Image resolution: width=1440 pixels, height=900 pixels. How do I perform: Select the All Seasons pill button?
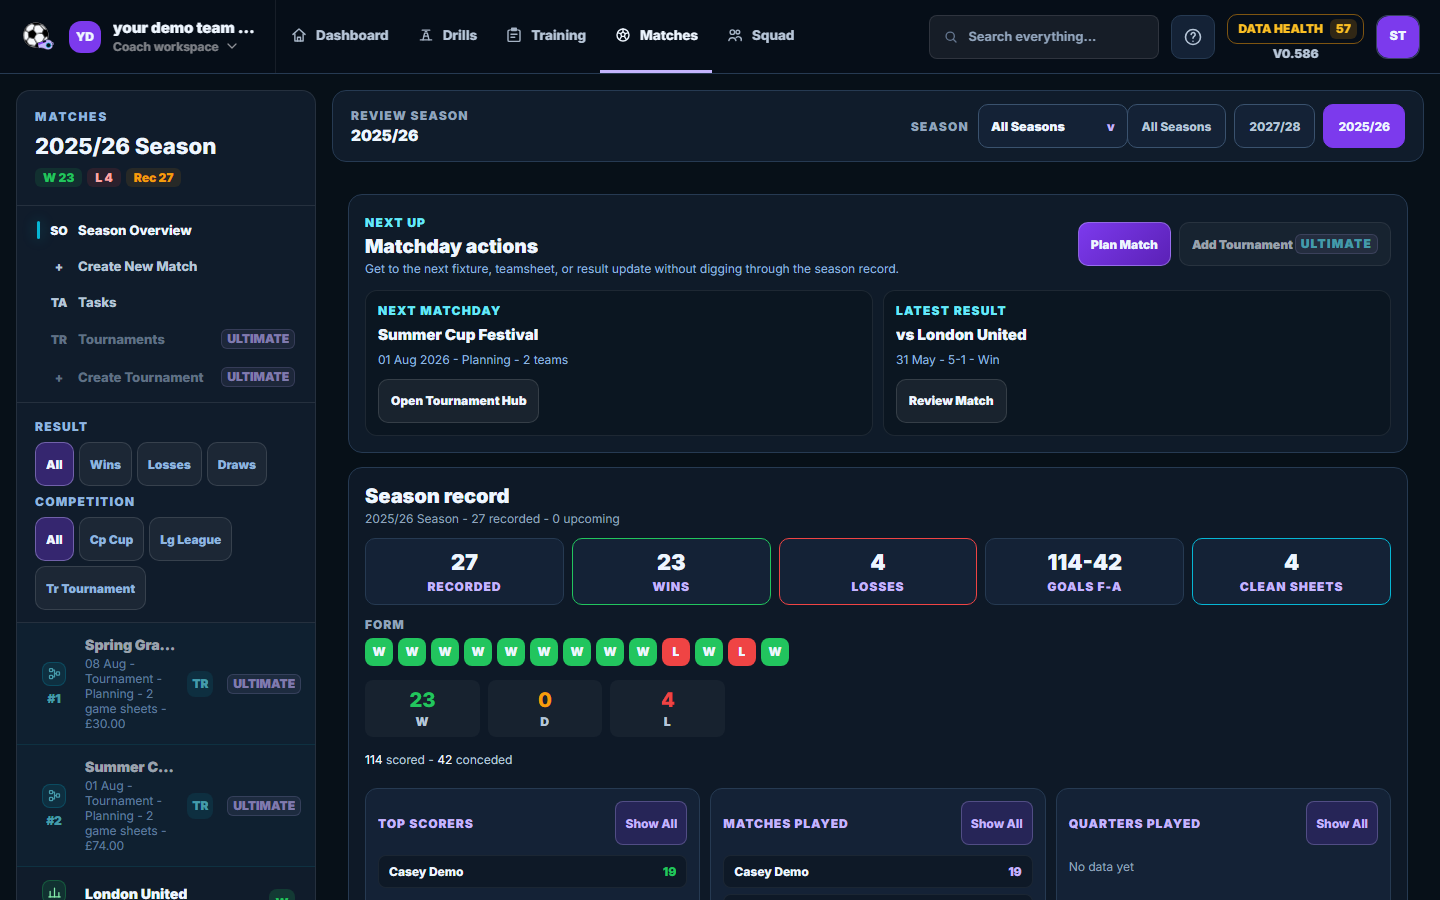click(x=1176, y=126)
